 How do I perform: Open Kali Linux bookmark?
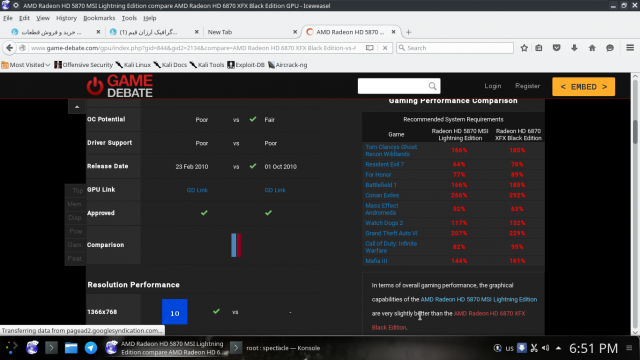tap(133, 65)
